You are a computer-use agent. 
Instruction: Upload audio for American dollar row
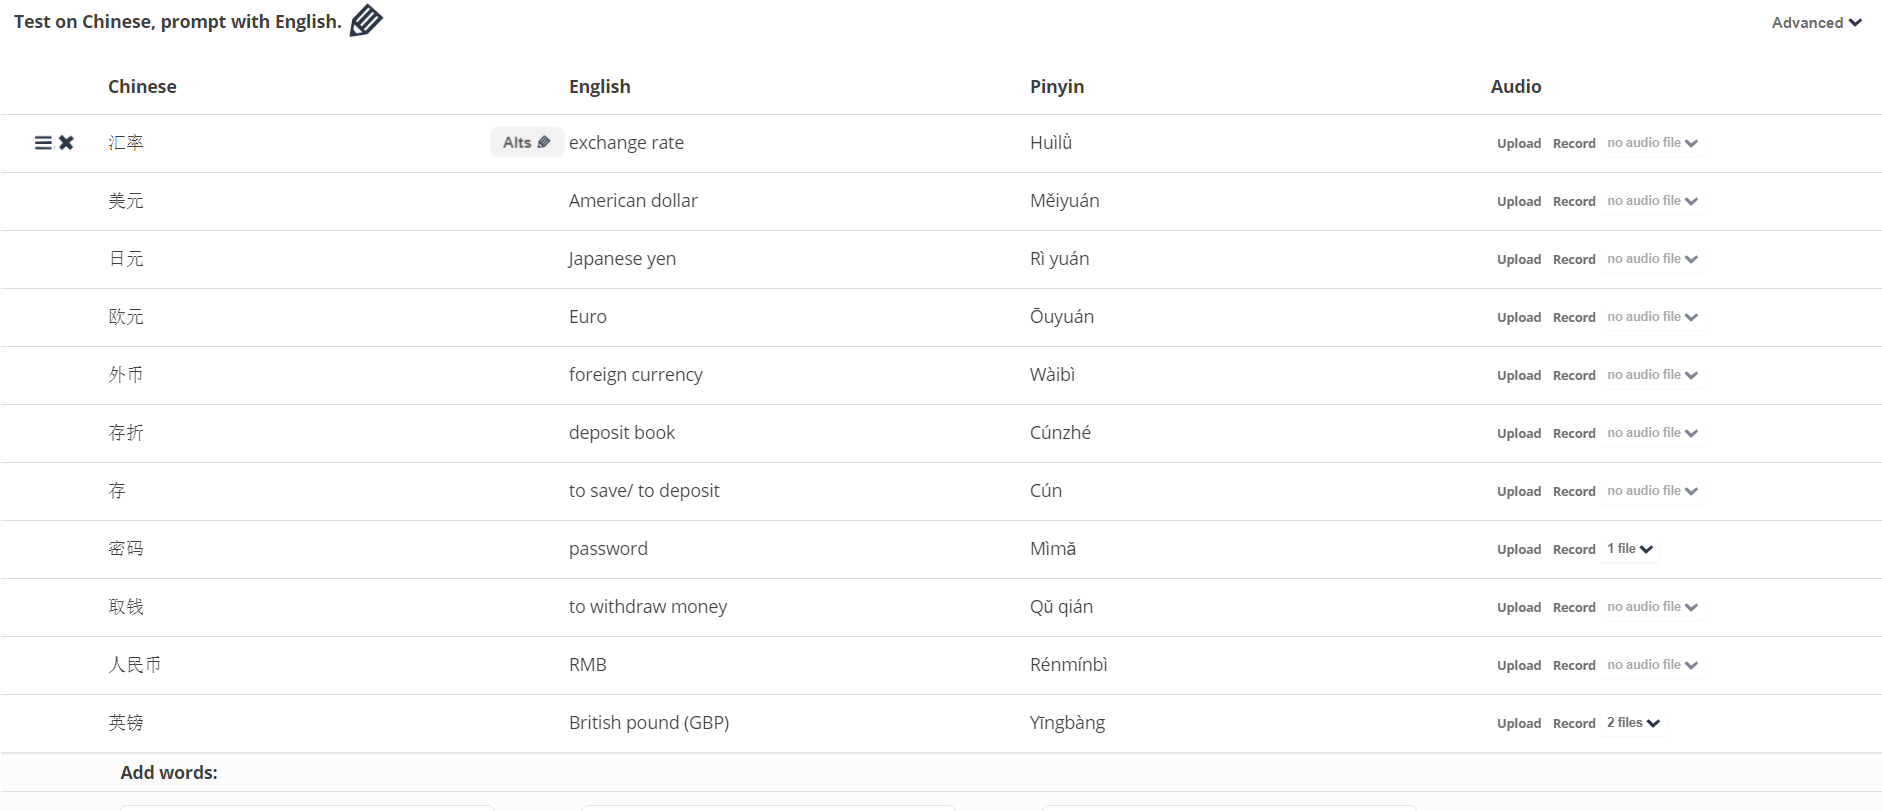tap(1518, 201)
